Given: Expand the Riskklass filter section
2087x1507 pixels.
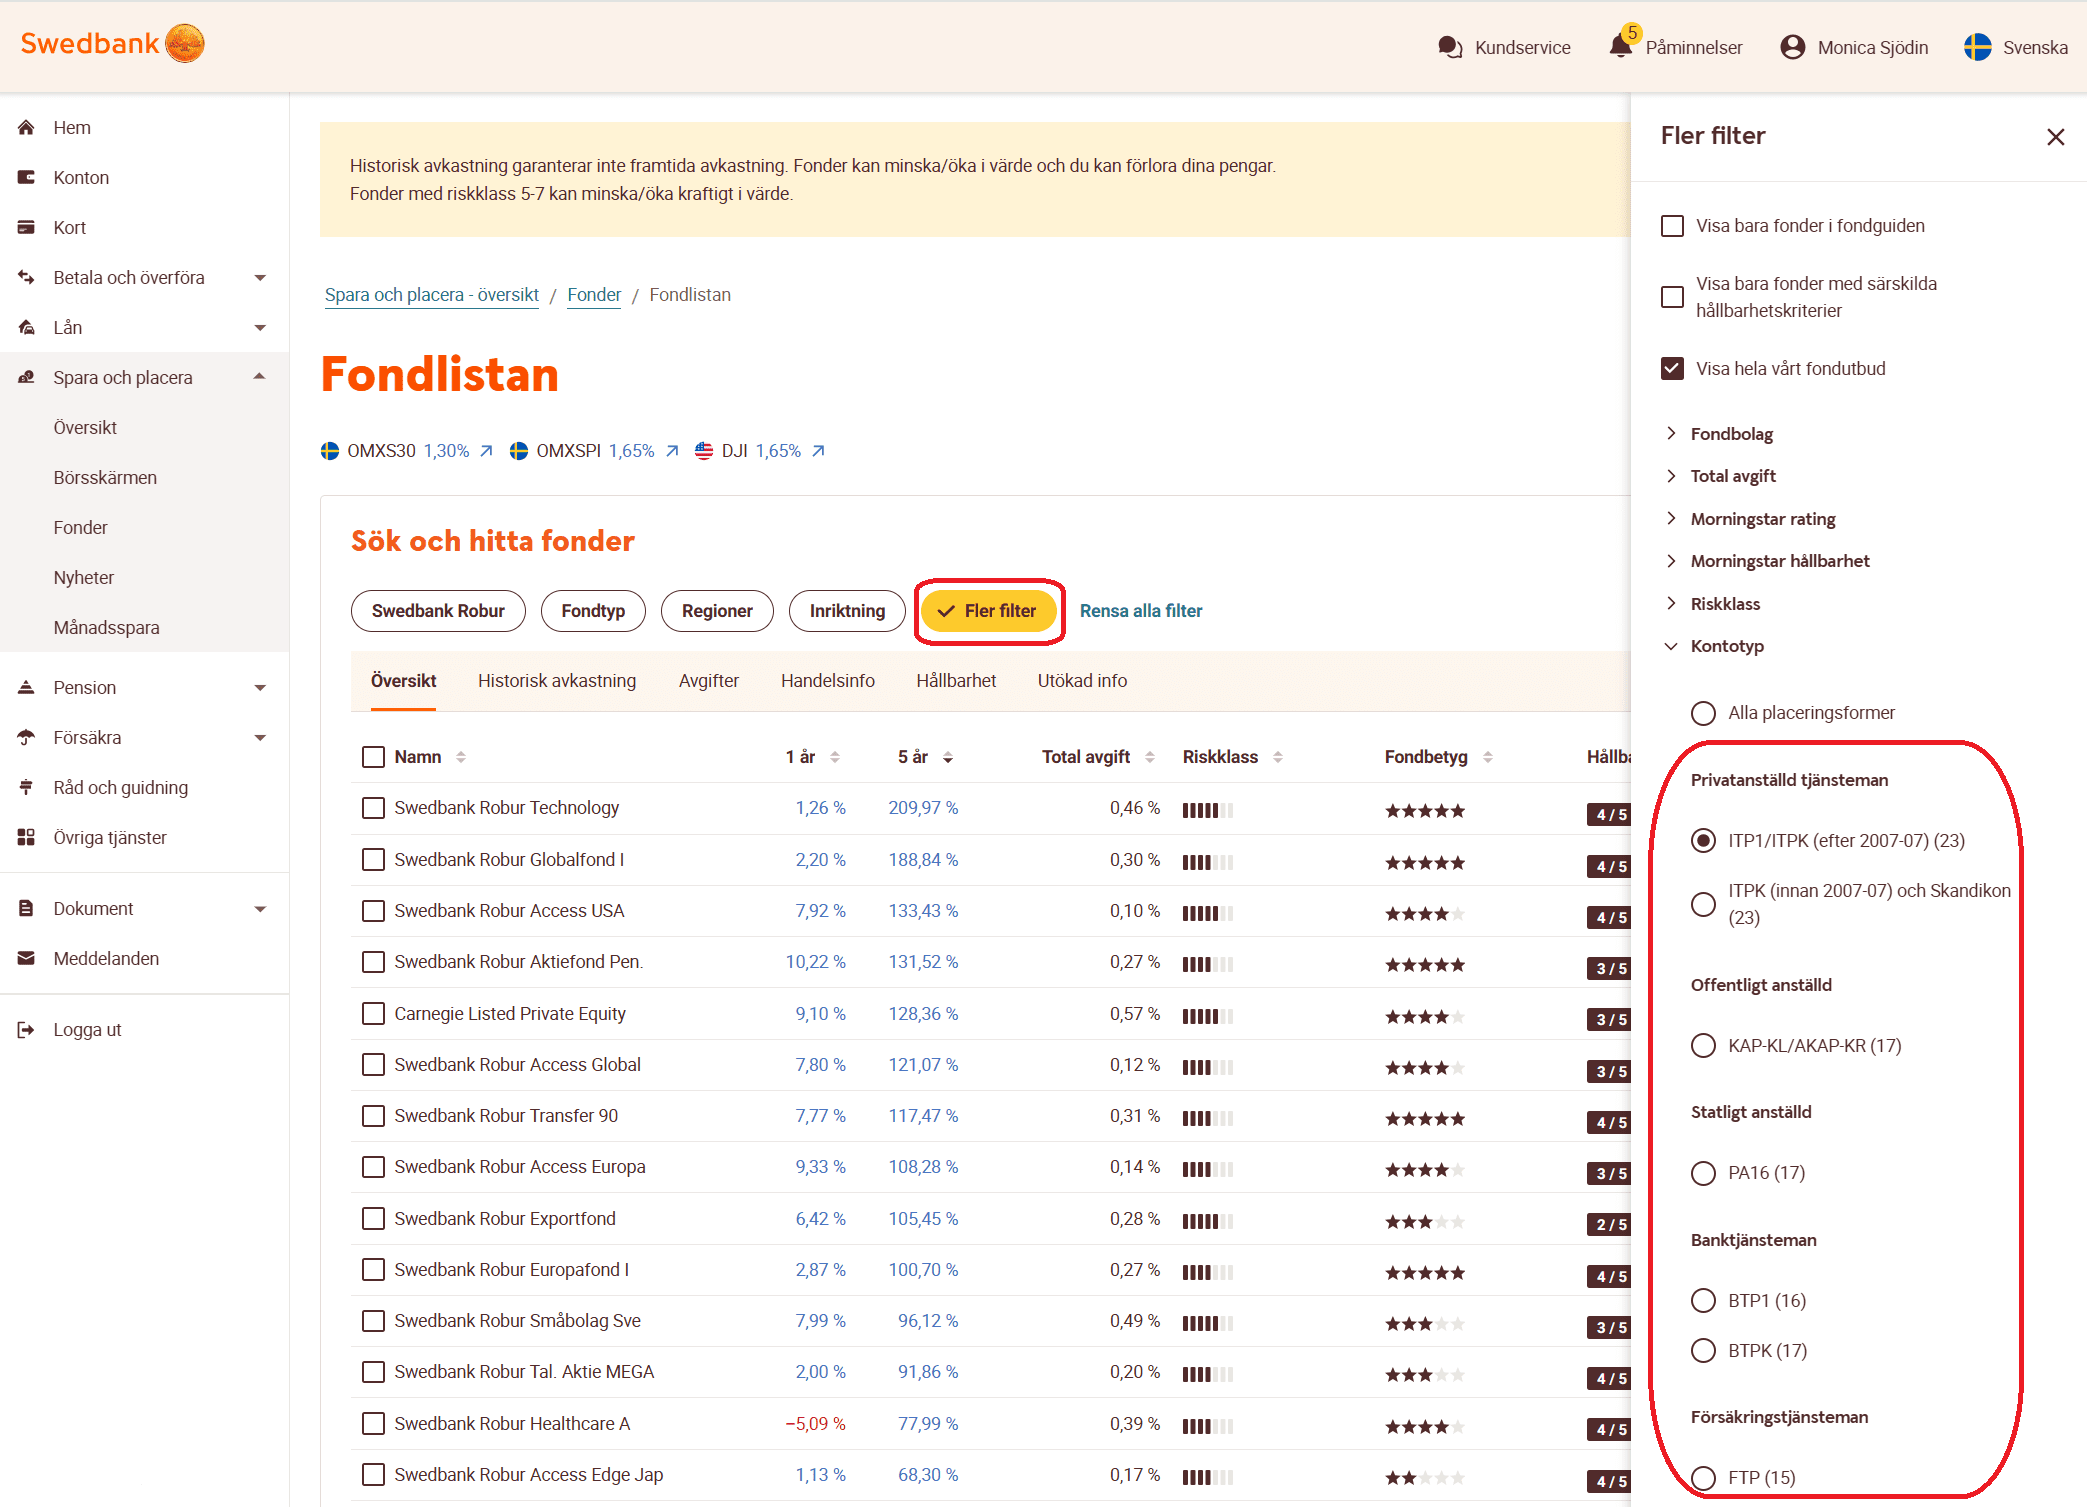Looking at the screenshot, I should point(1724,604).
